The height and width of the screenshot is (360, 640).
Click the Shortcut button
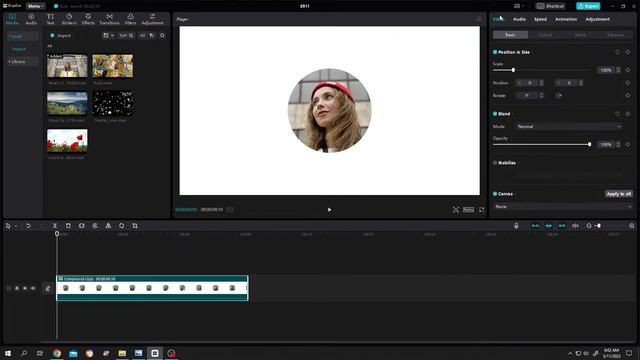pyautogui.click(x=551, y=6)
